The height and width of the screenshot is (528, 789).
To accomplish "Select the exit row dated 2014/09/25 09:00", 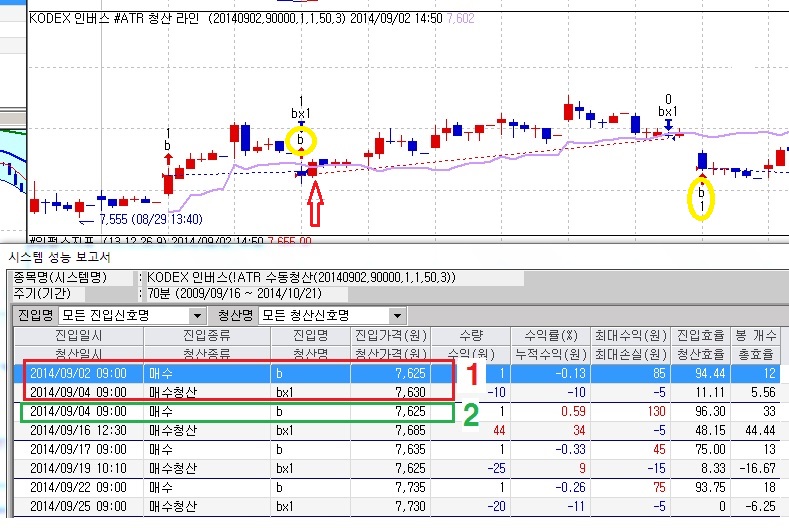I will click(x=397, y=506).
